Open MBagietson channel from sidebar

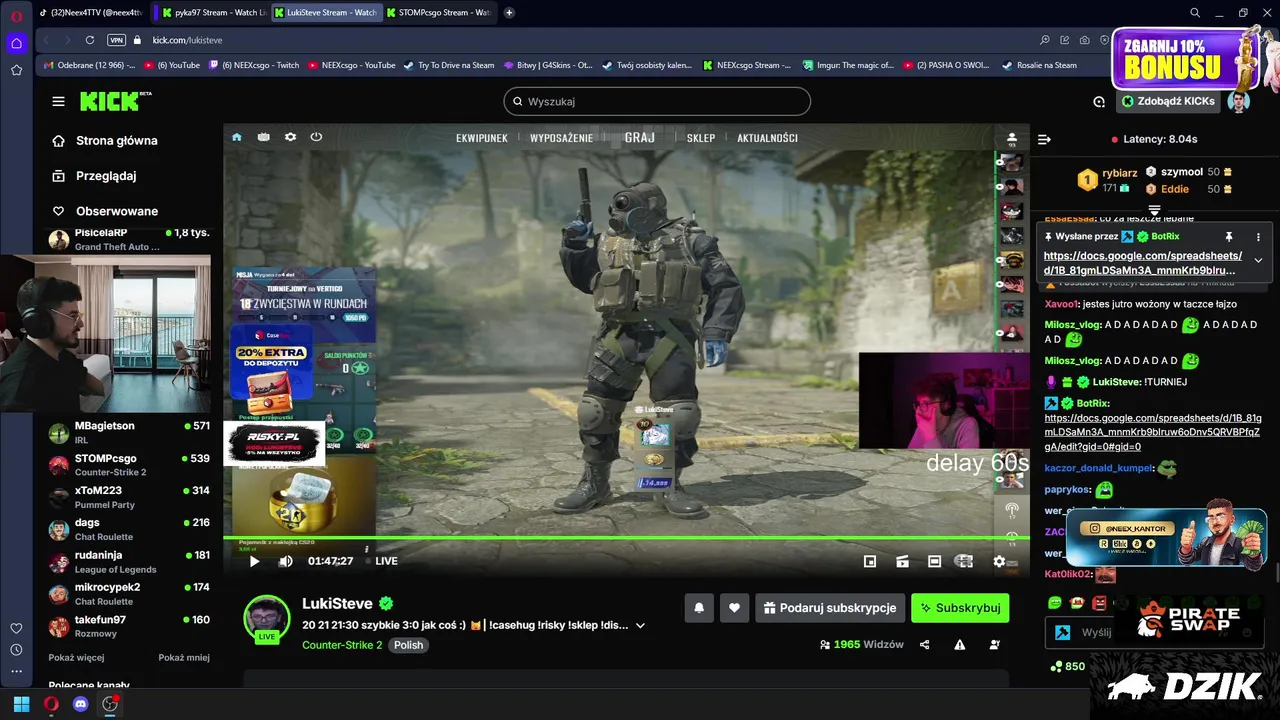[x=129, y=432]
